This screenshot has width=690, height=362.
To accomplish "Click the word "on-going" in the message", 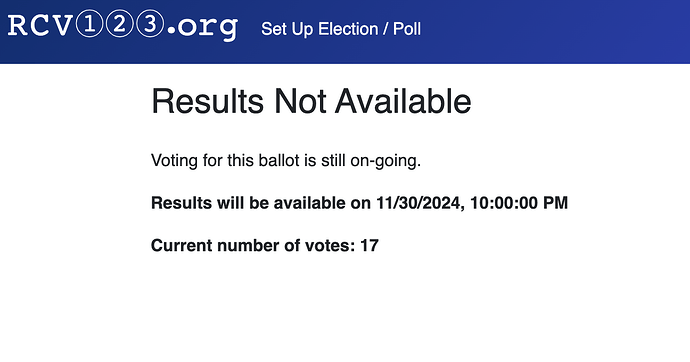I will pyautogui.click(x=385, y=161).
